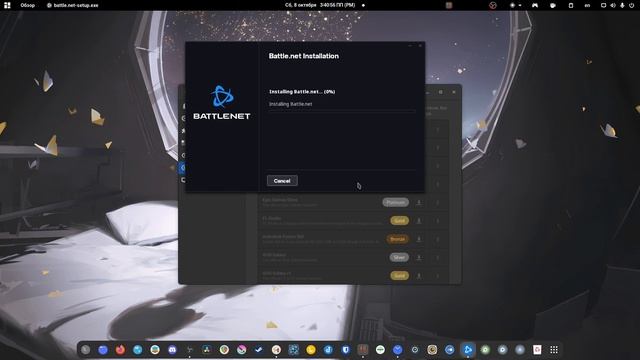Close the background installers window
This screenshot has width=640, height=360.
coord(453,92)
